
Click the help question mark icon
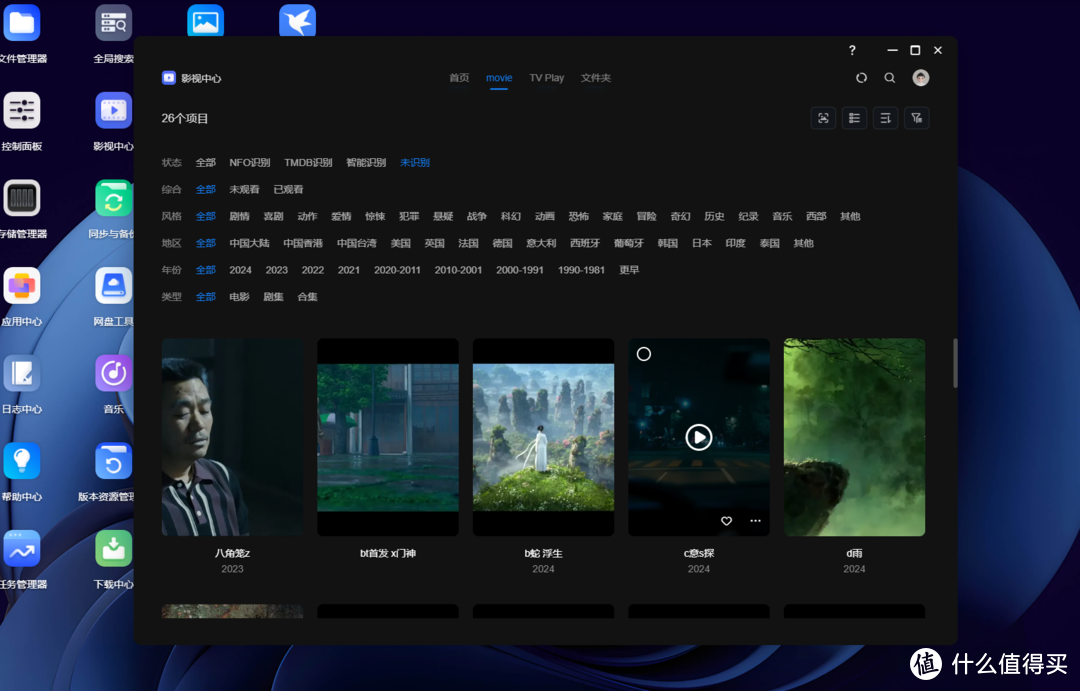852,50
